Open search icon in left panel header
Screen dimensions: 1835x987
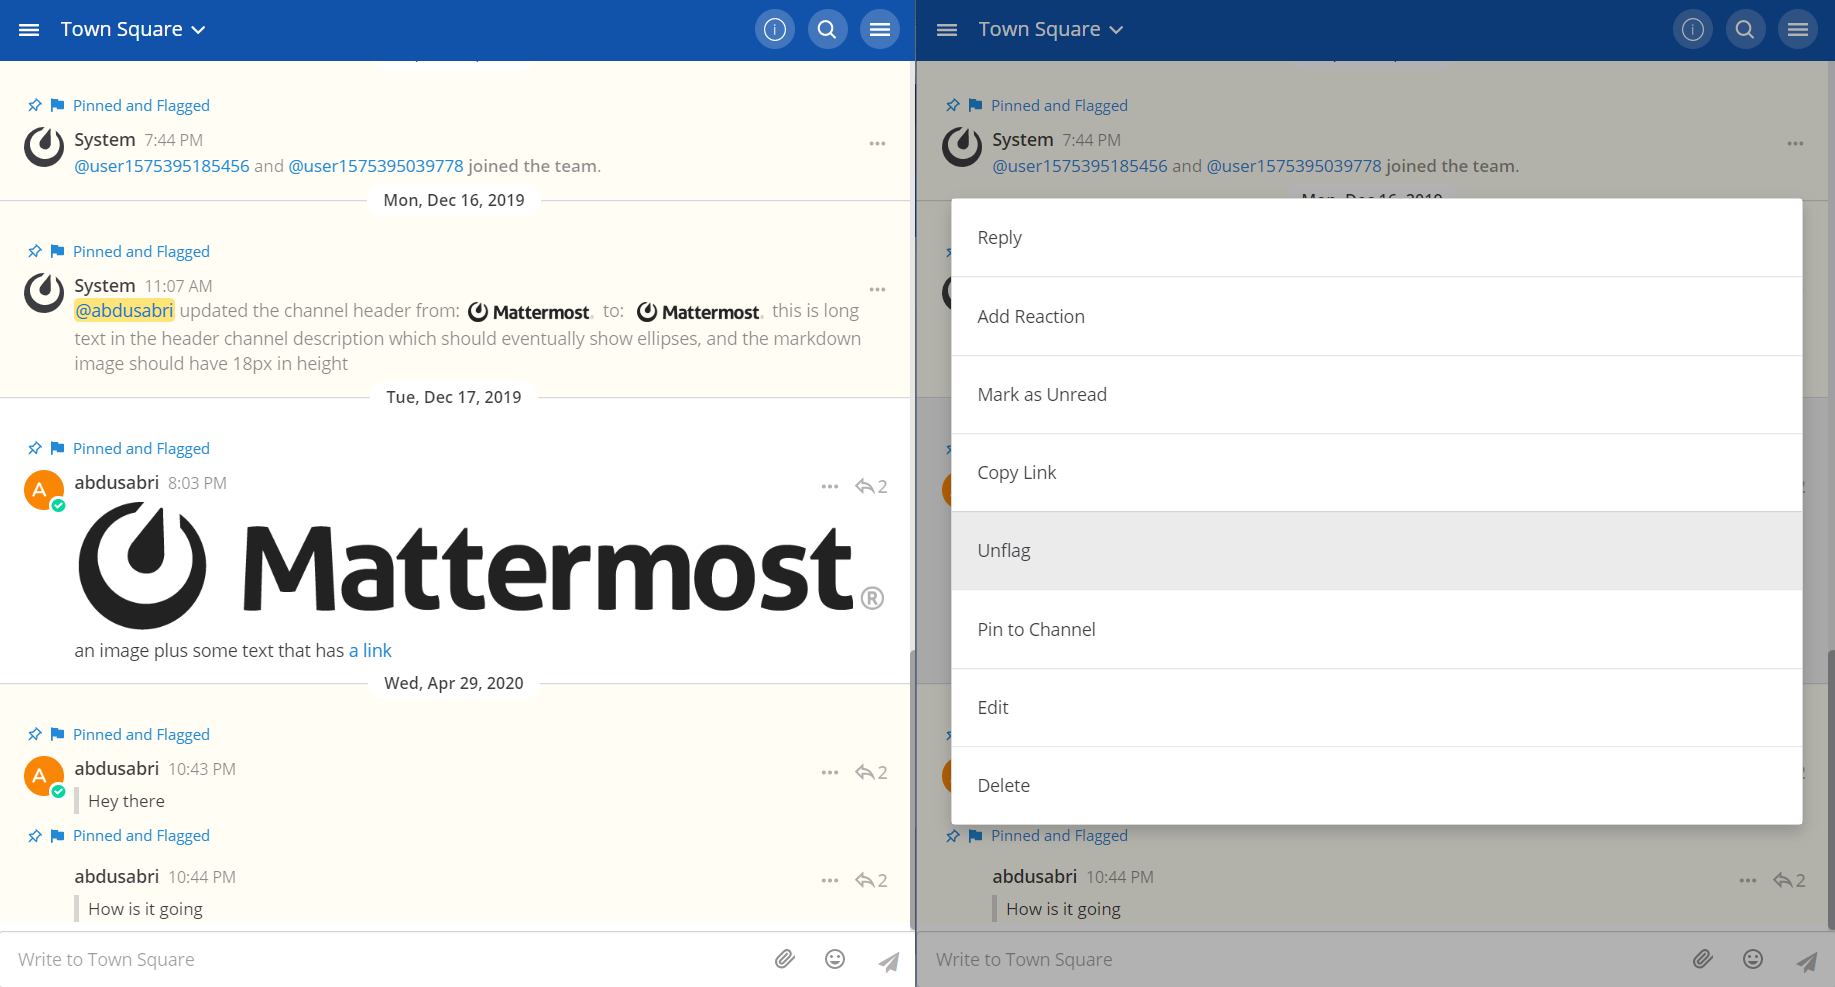point(827,30)
